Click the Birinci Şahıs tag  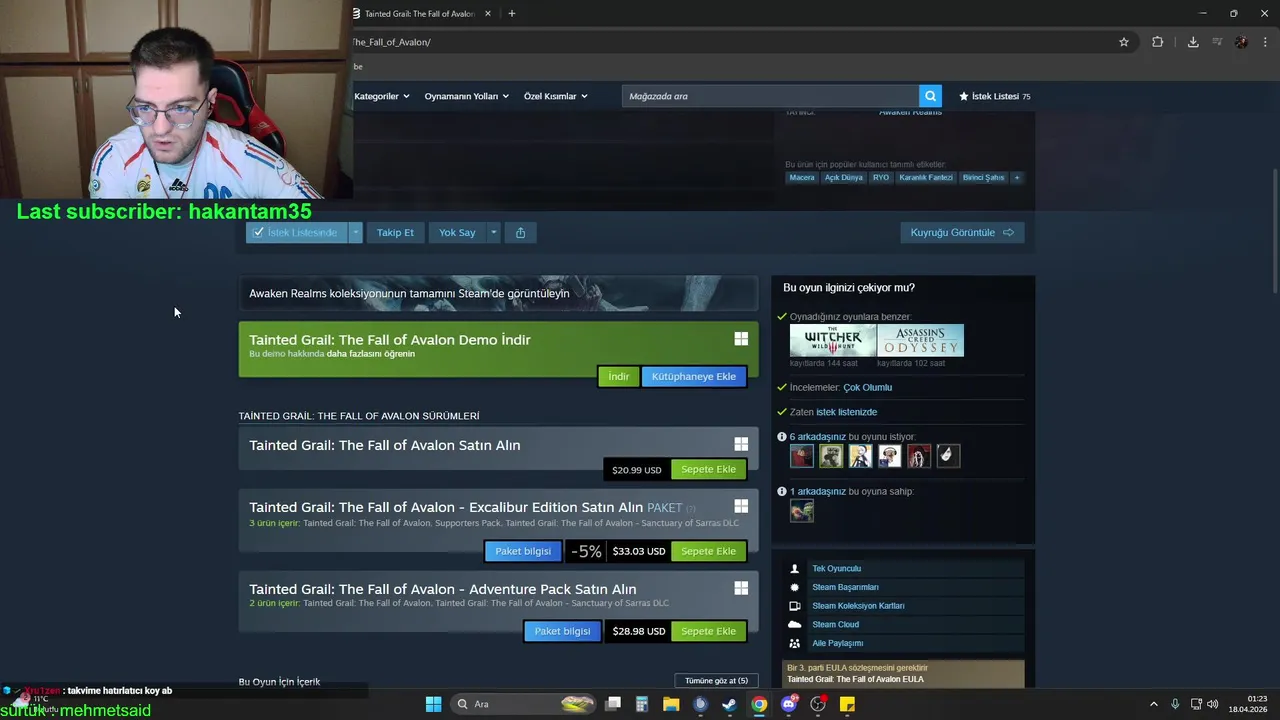click(983, 177)
